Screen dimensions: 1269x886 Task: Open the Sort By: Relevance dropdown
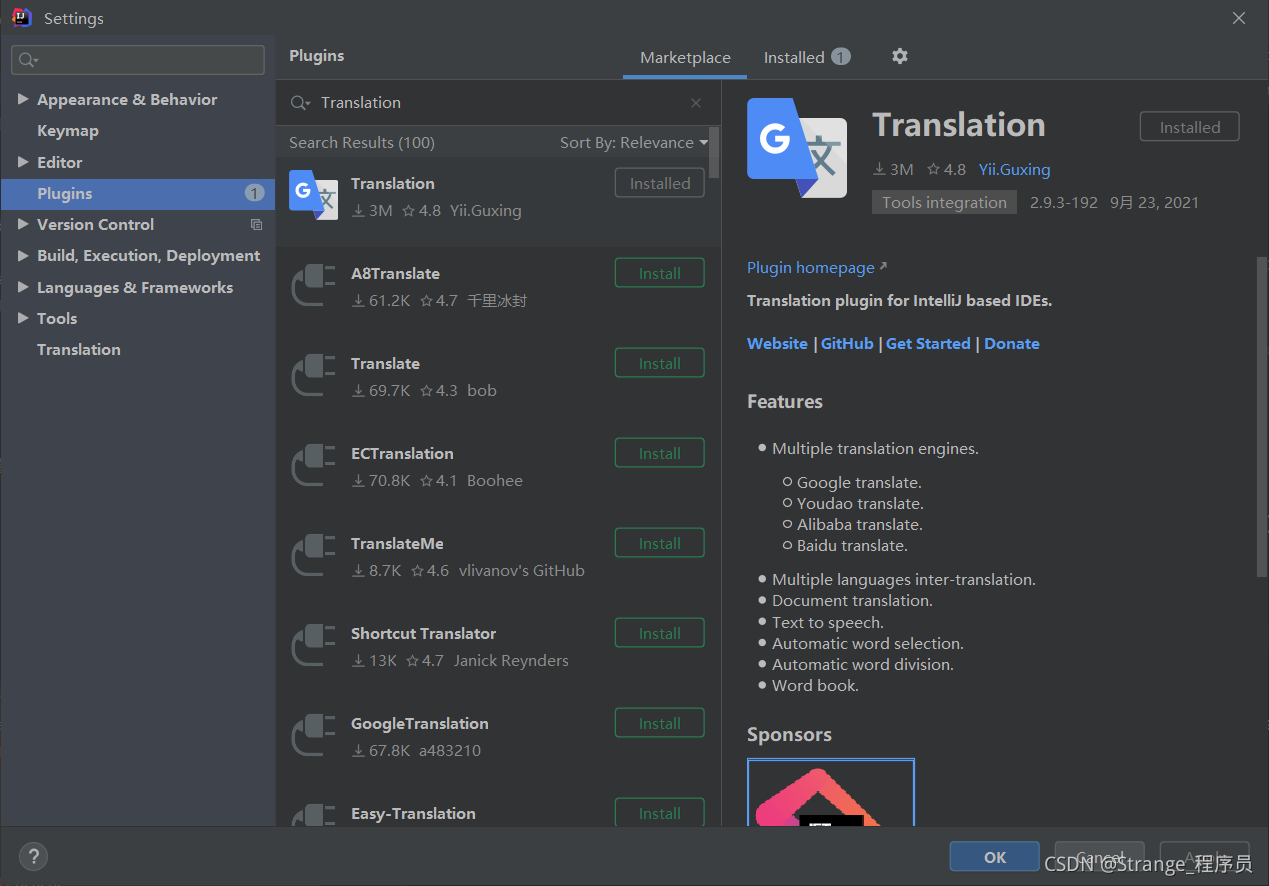tap(634, 143)
